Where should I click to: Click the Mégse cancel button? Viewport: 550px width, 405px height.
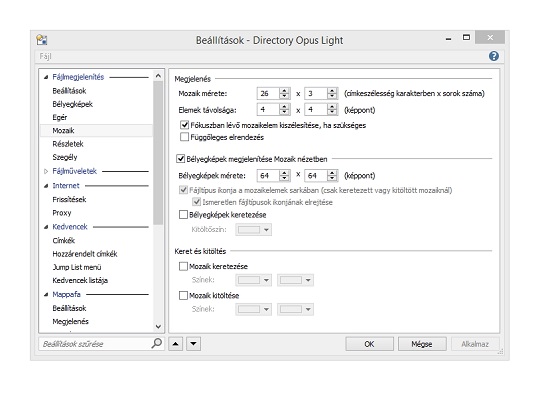422,344
